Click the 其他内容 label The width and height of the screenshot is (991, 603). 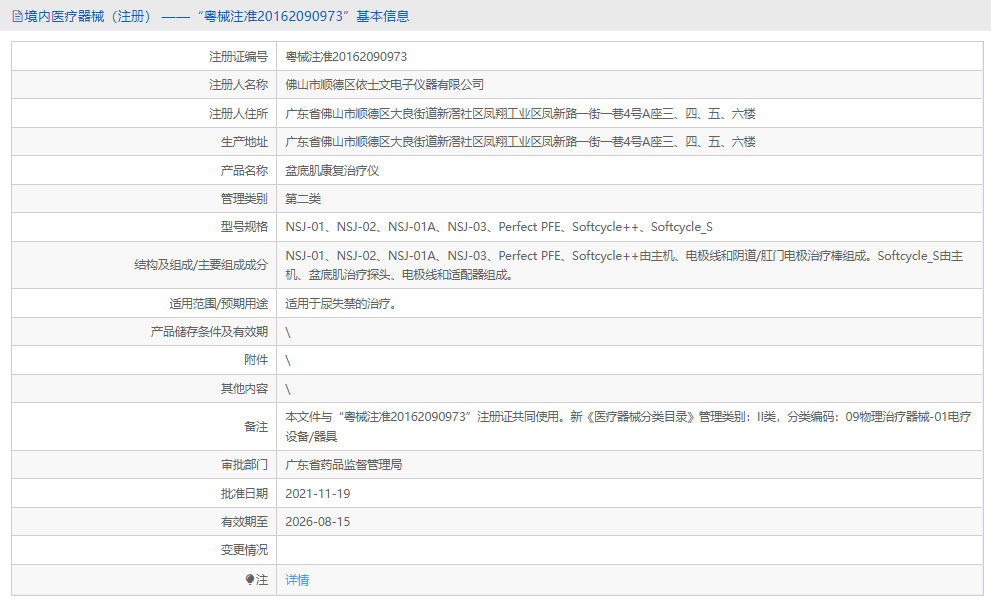click(244, 389)
